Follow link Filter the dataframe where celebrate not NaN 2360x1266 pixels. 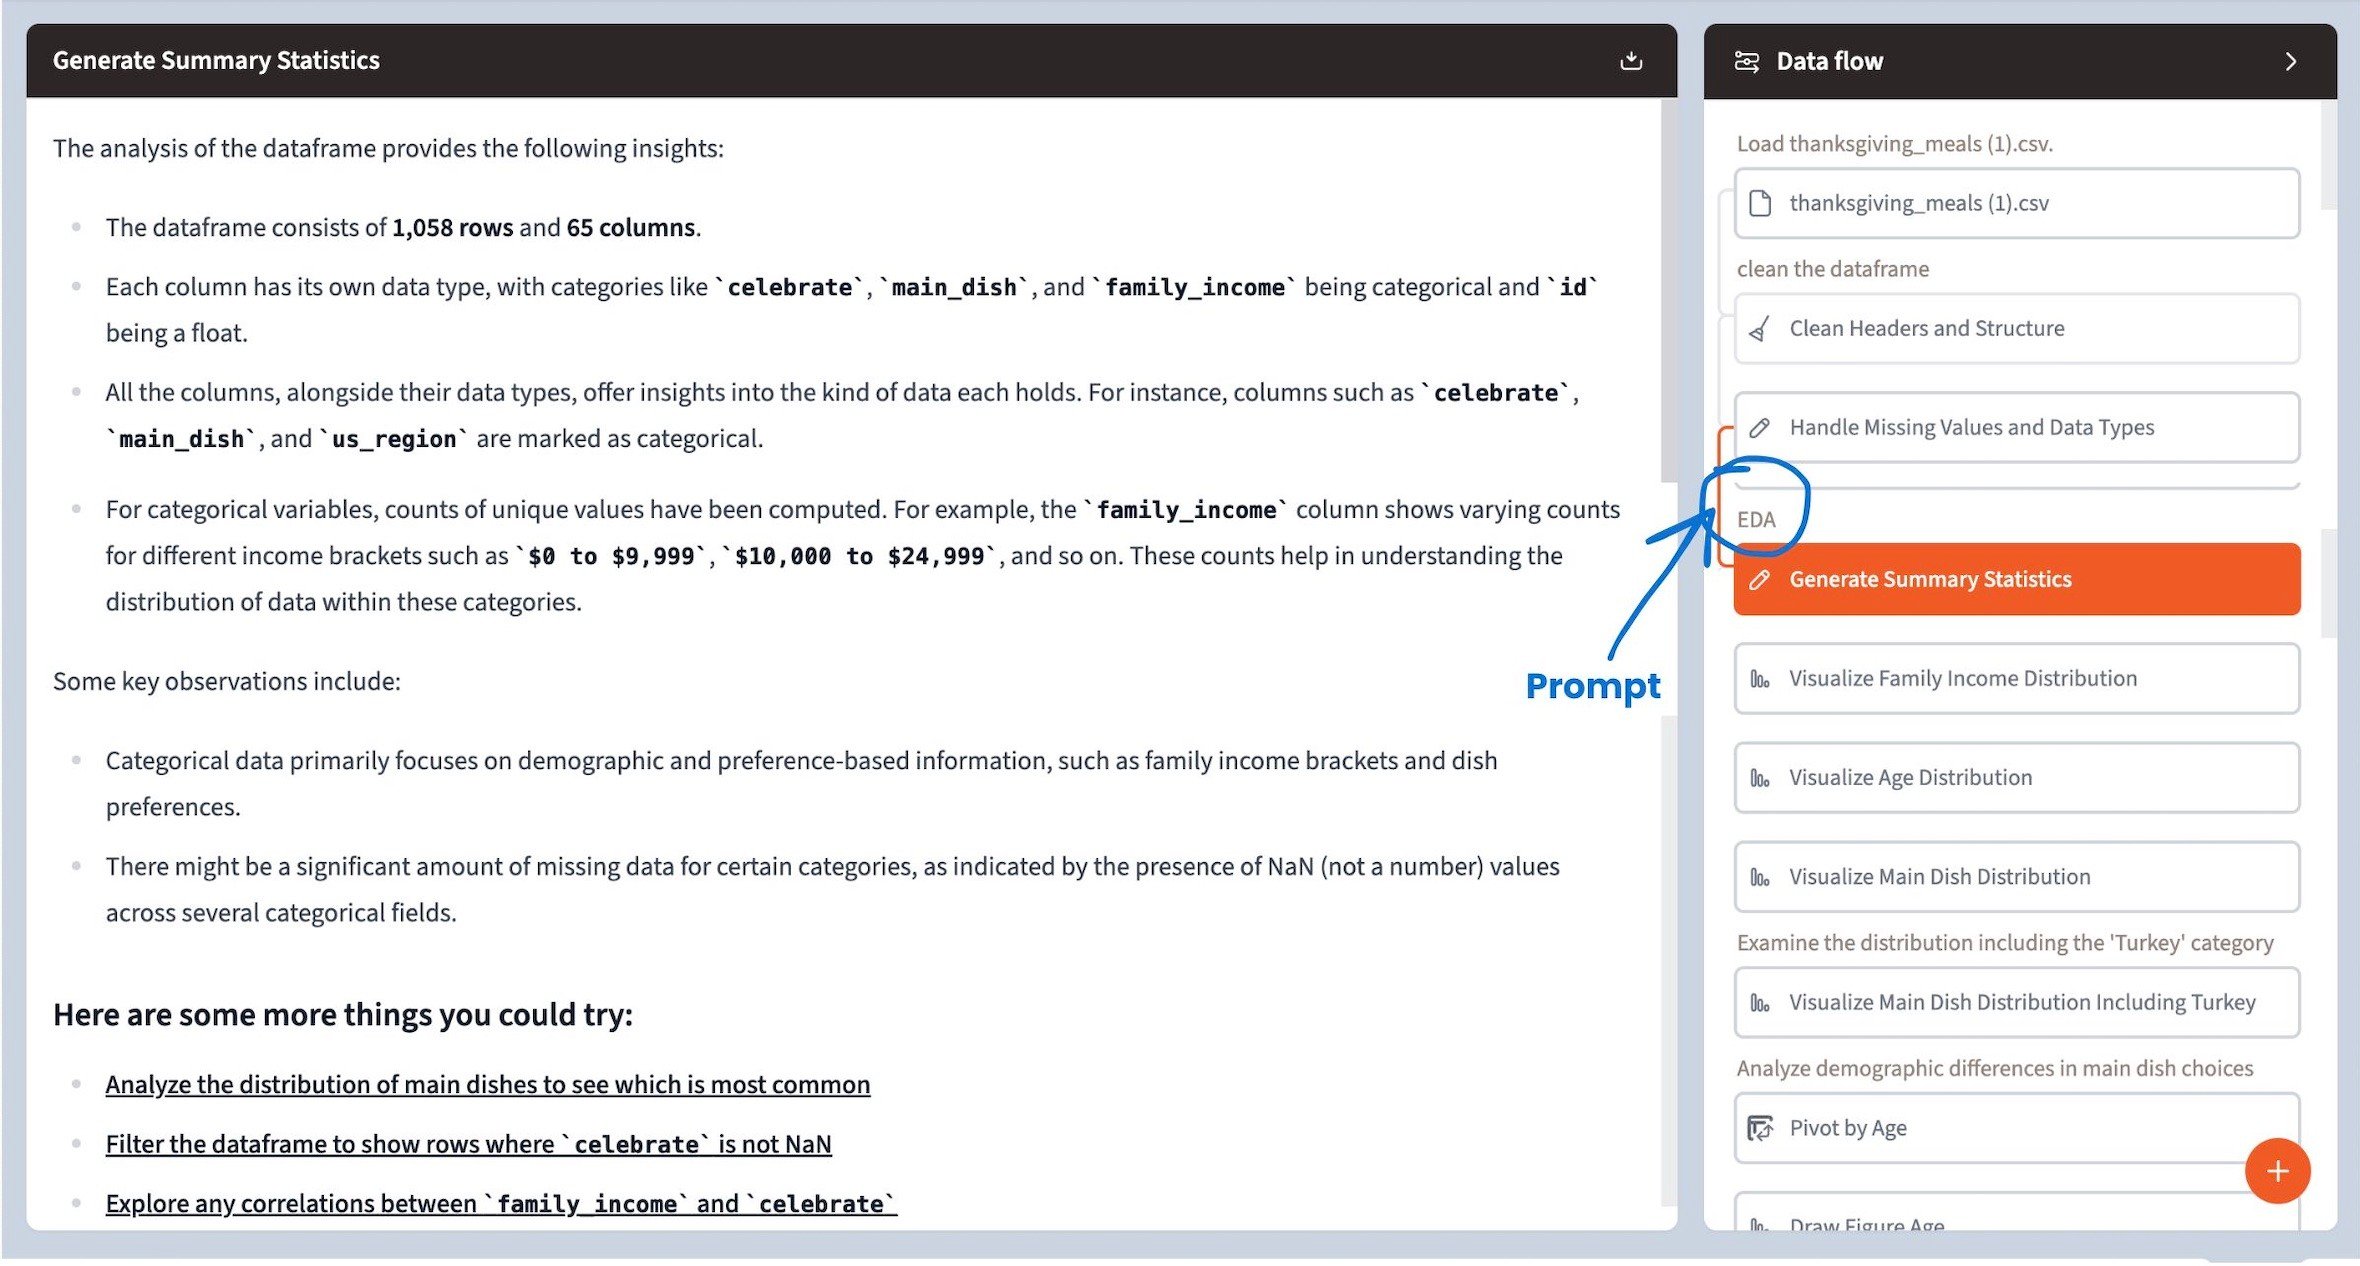coord(468,1144)
